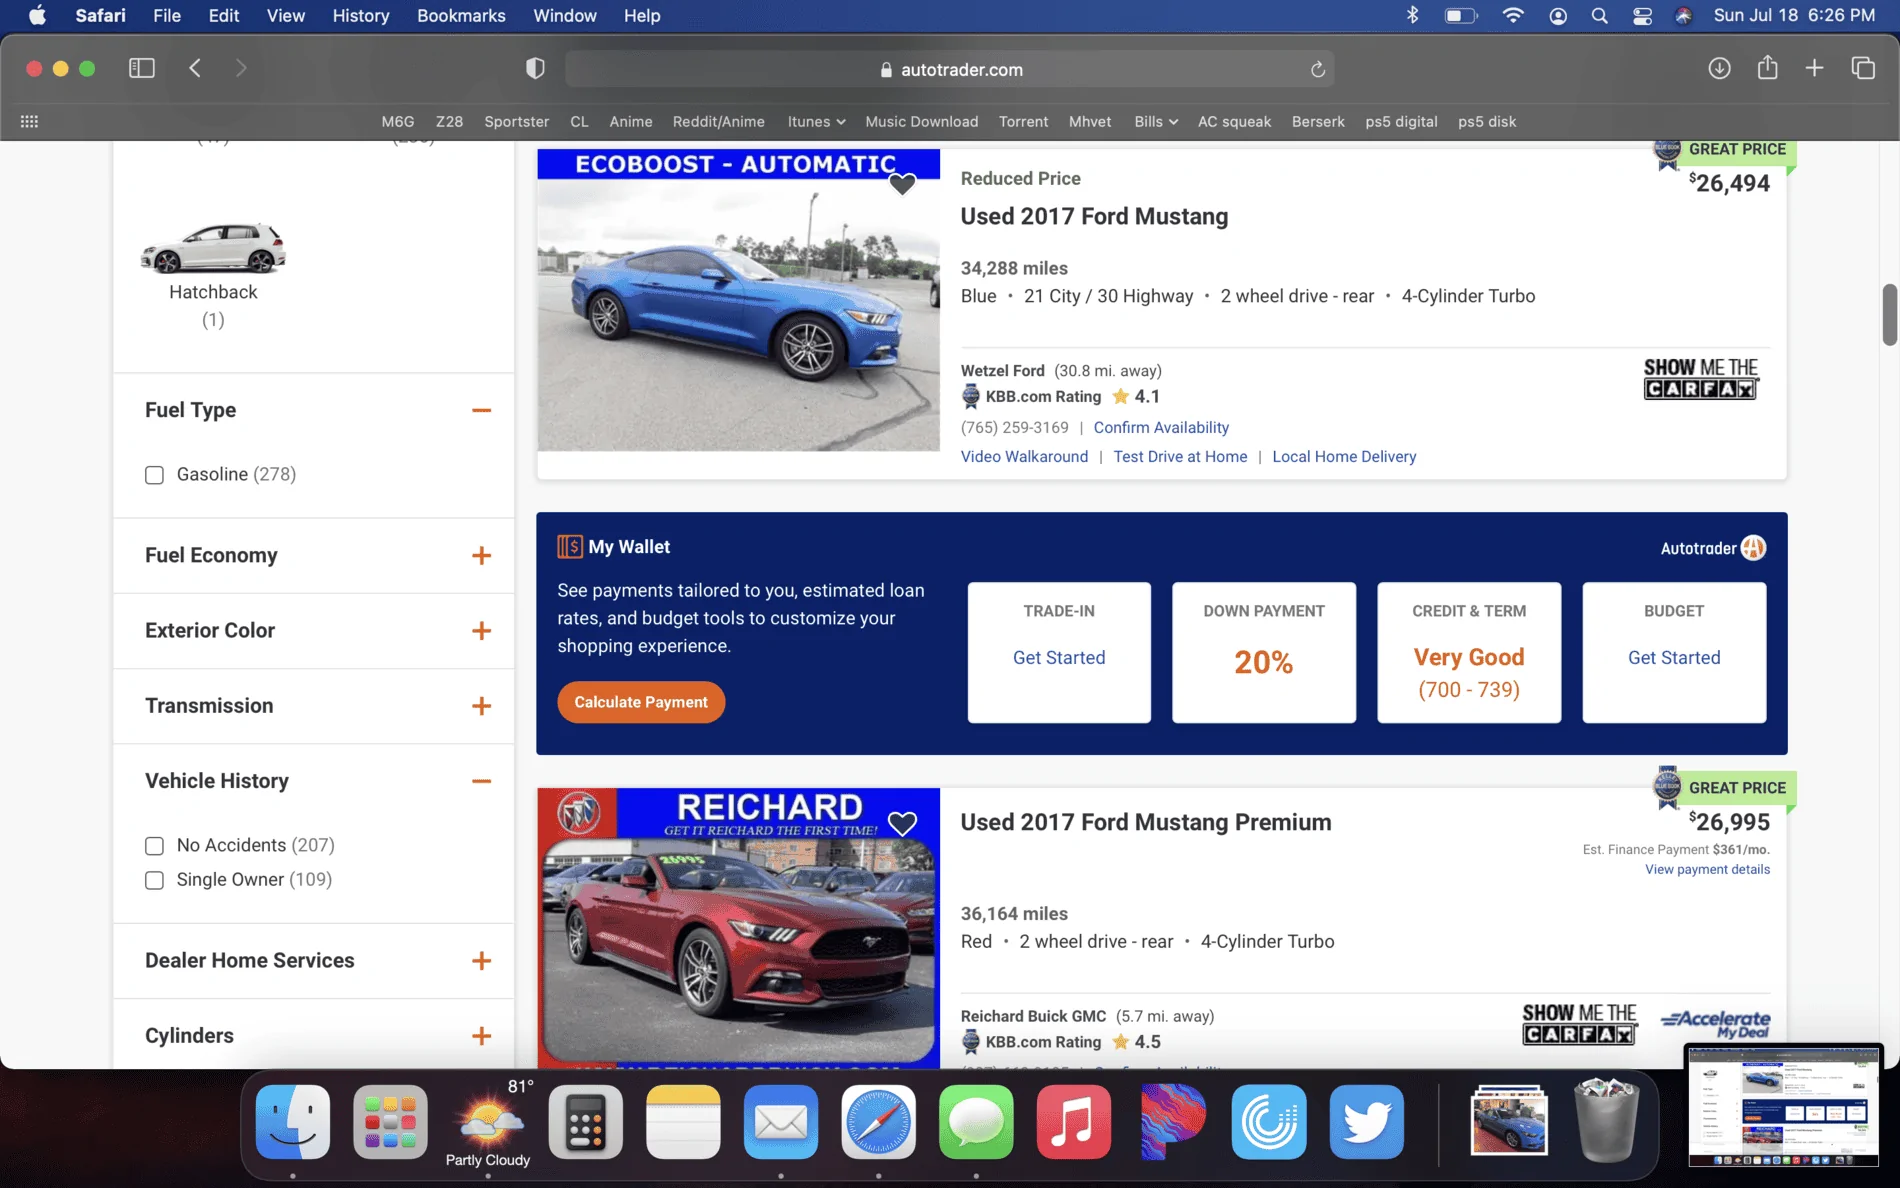The width and height of the screenshot is (1900, 1188).
Task: Open the blue Mustang listing photo
Action: tap(738, 300)
